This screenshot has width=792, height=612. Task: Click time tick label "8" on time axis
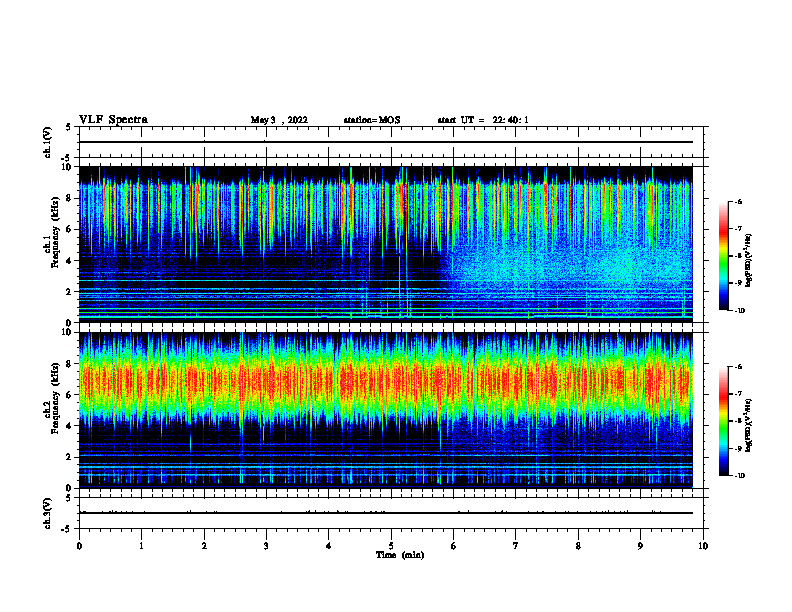[578, 546]
